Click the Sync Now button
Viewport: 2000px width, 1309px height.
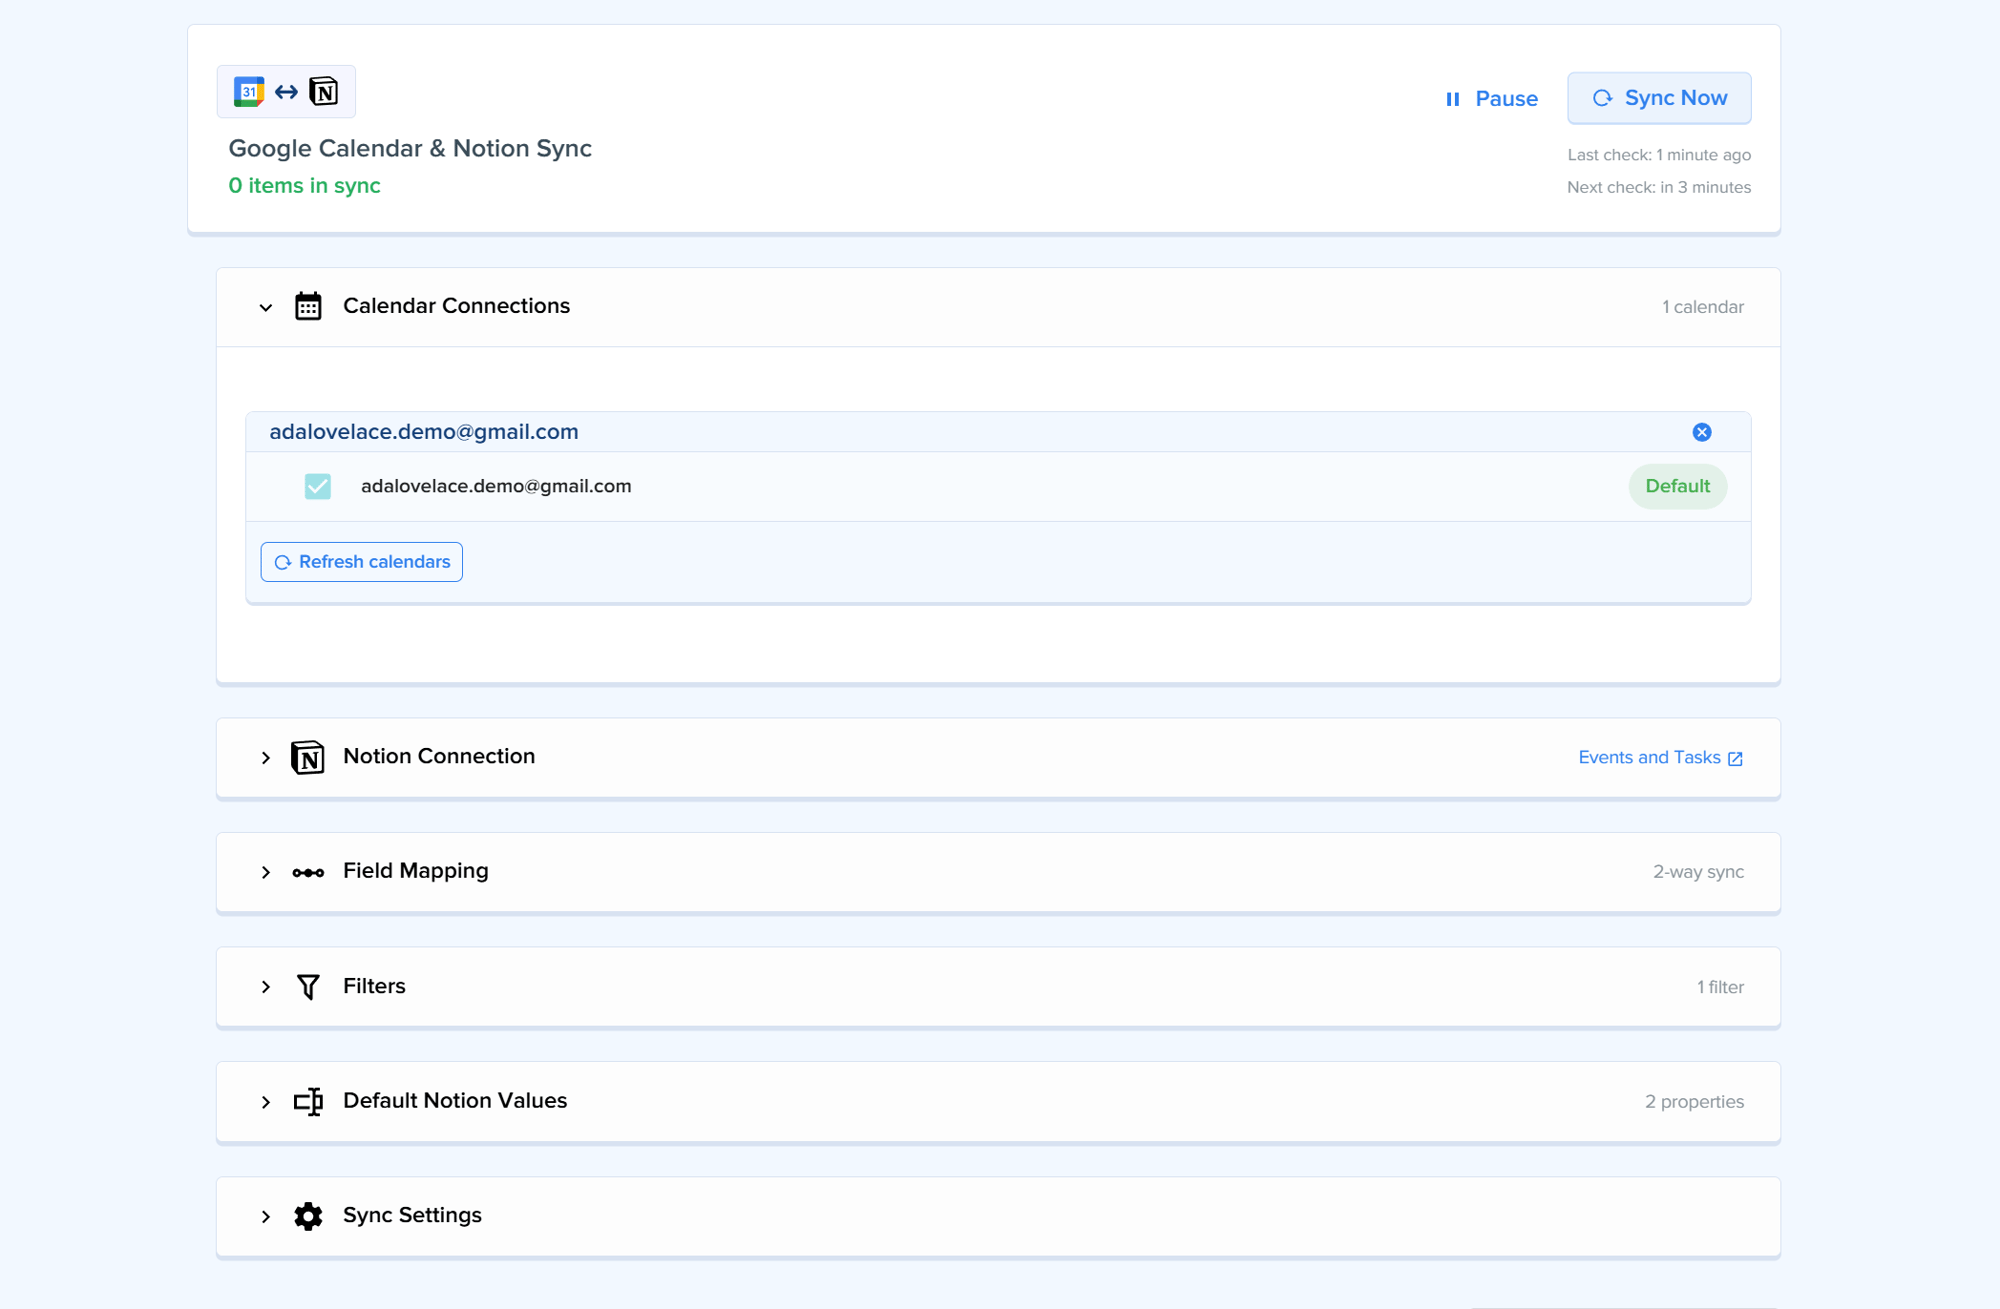pos(1659,98)
